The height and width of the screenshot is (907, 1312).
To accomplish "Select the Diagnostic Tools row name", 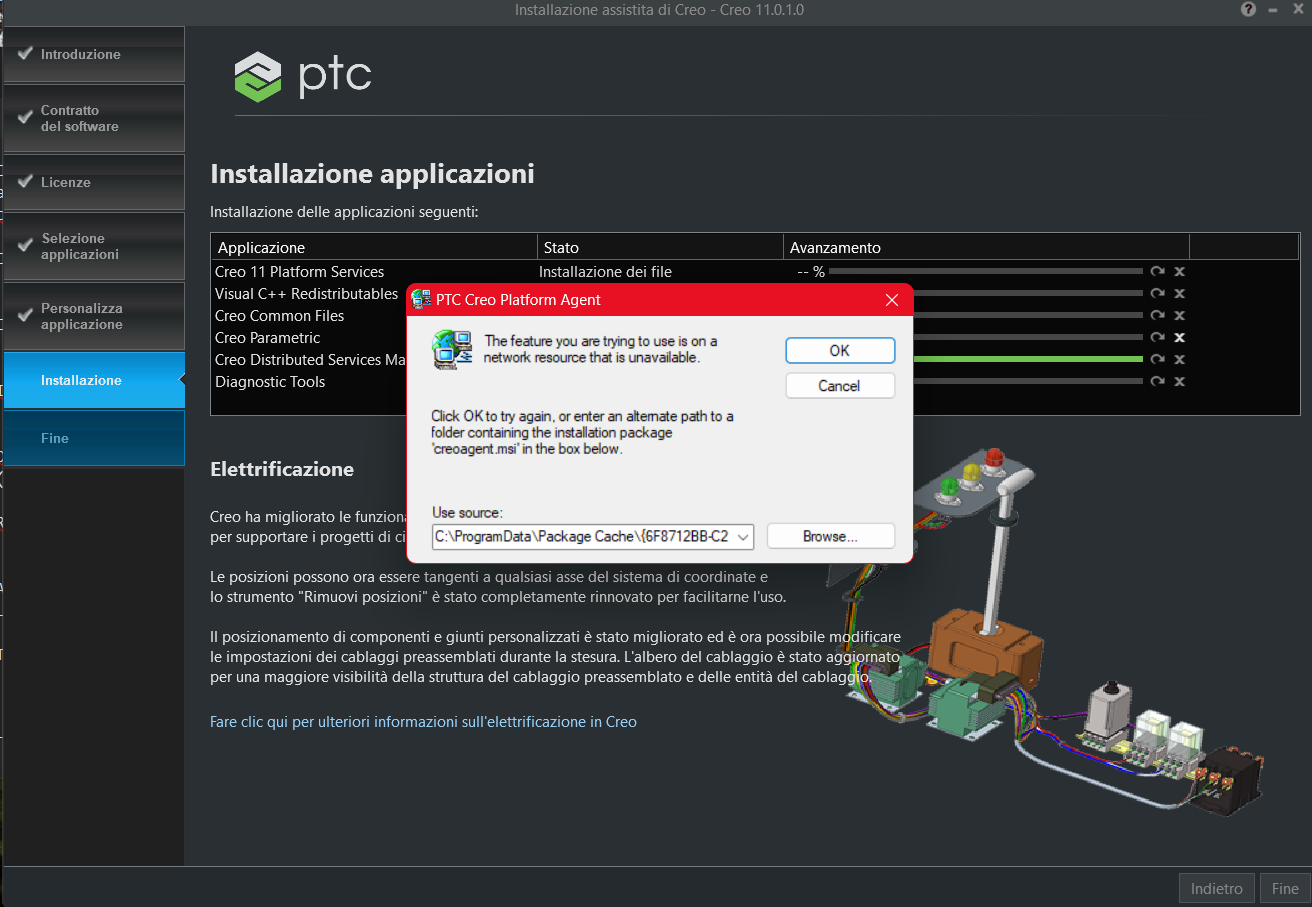I will [270, 381].
